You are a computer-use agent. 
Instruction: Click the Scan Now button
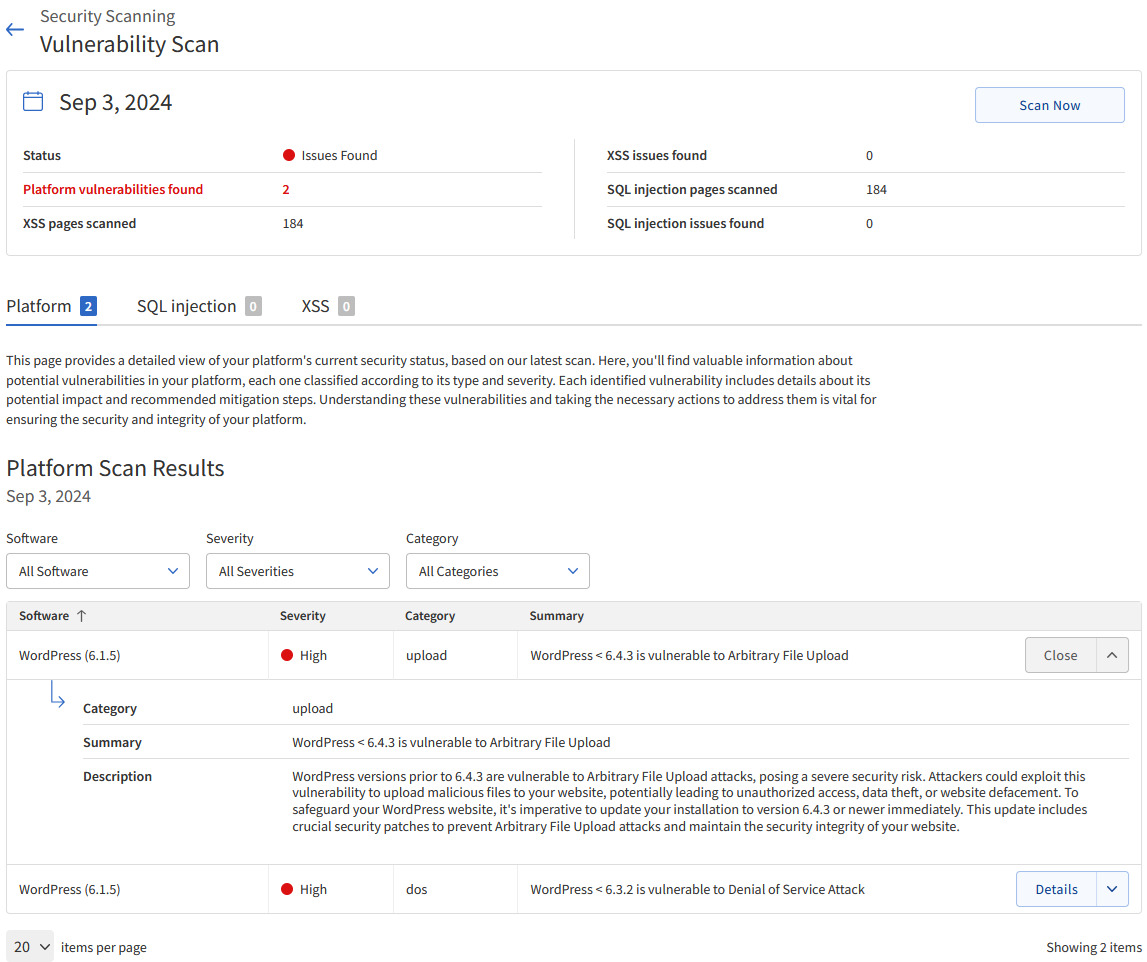coord(1049,105)
